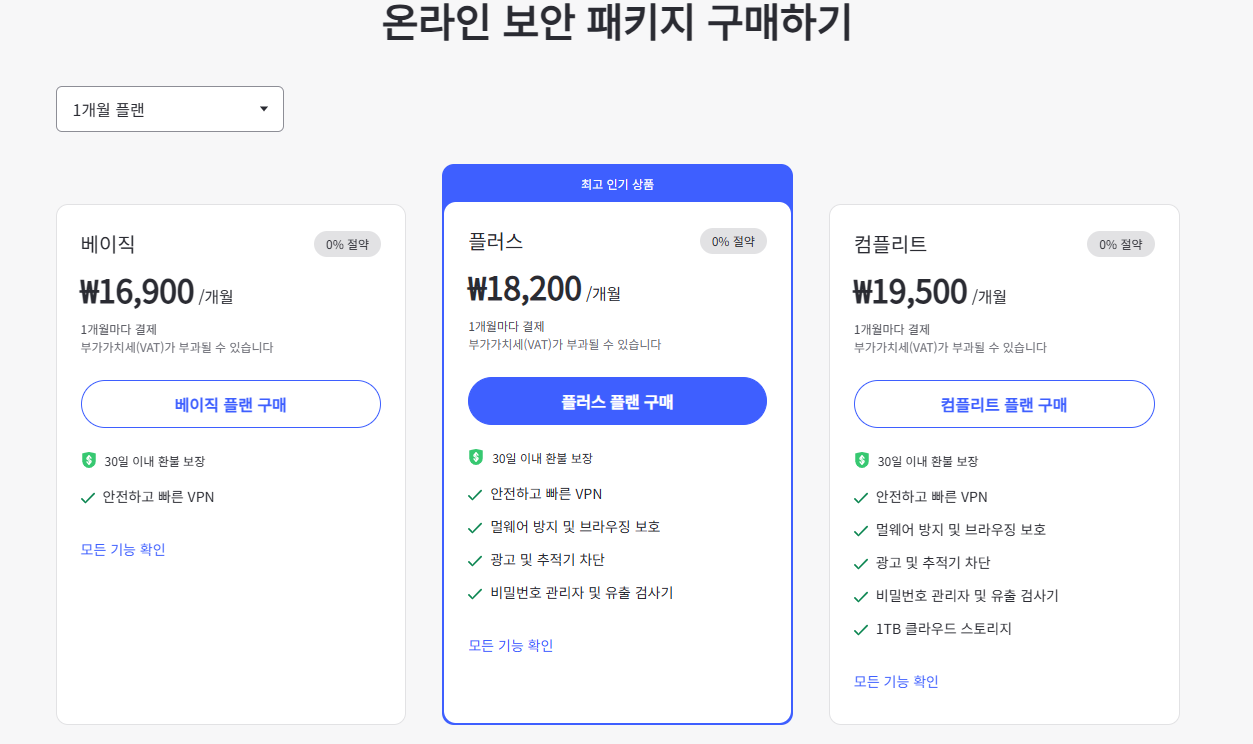Click checkmark beside 광고 및 추적기 차단 in 플러스

(475, 560)
